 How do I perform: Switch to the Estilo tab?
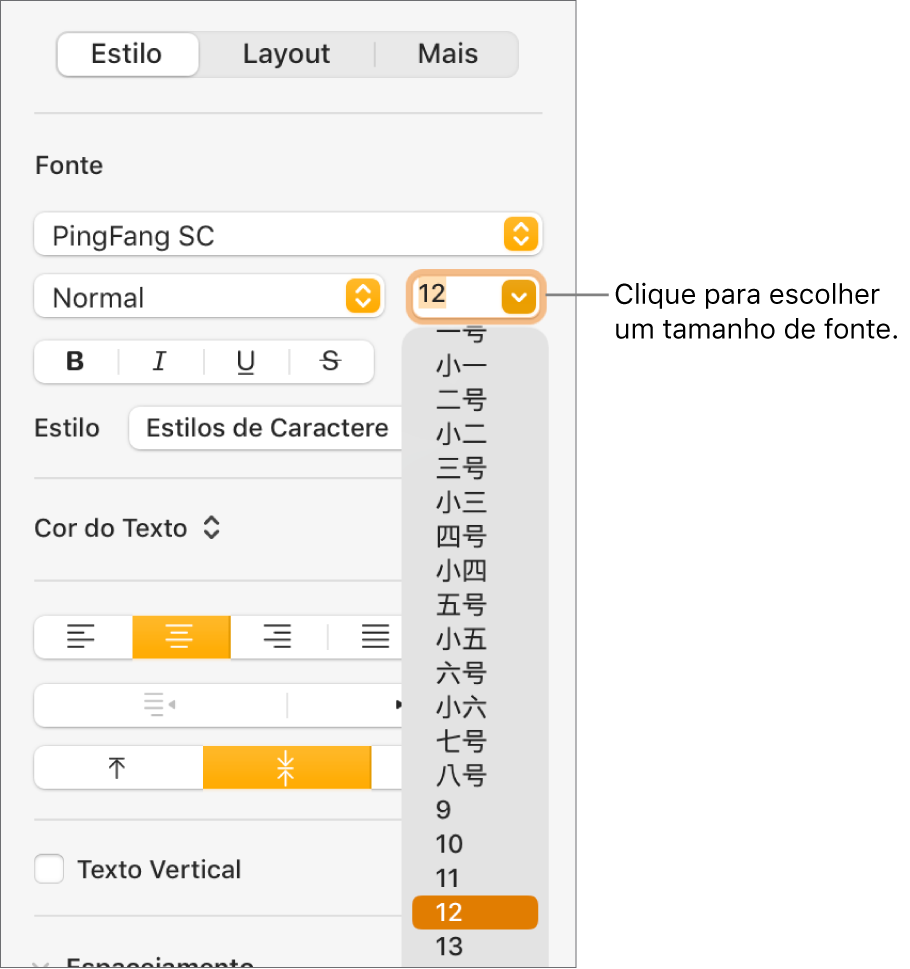point(127,54)
